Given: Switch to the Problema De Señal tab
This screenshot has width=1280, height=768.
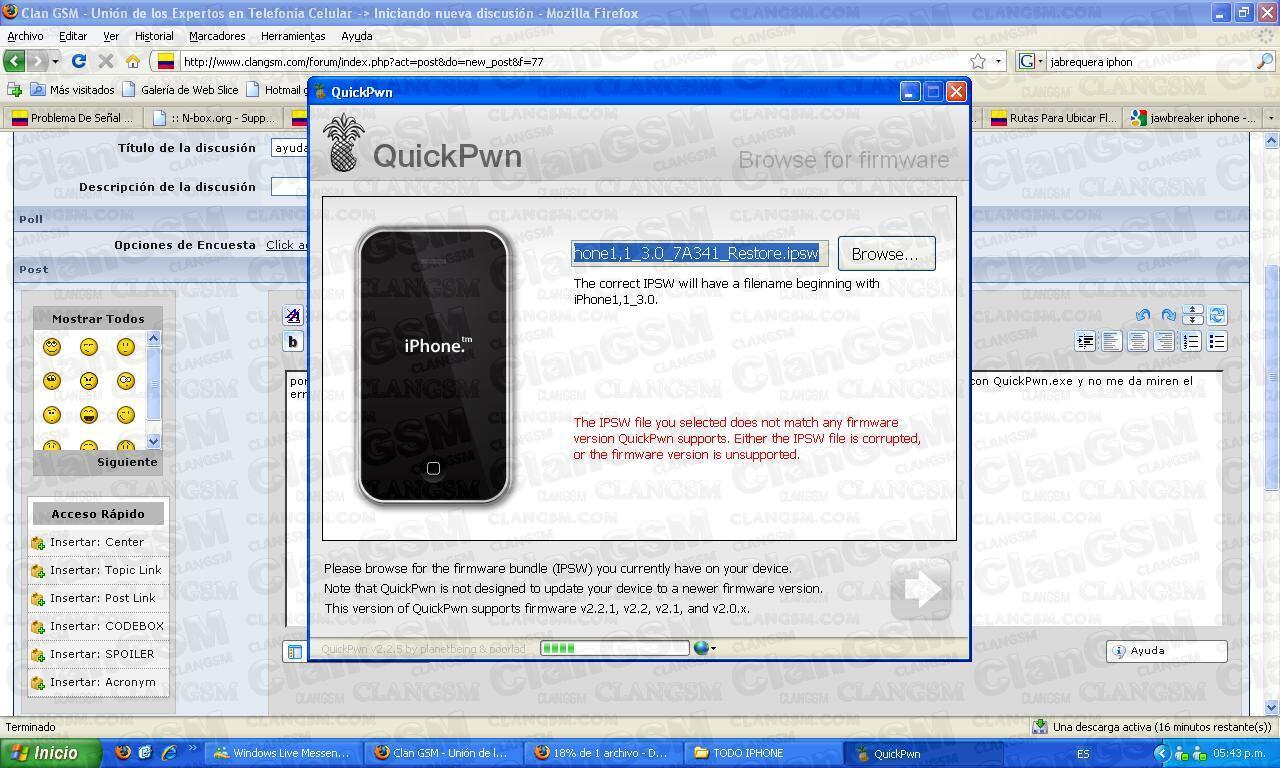Looking at the screenshot, I should pos(72,118).
